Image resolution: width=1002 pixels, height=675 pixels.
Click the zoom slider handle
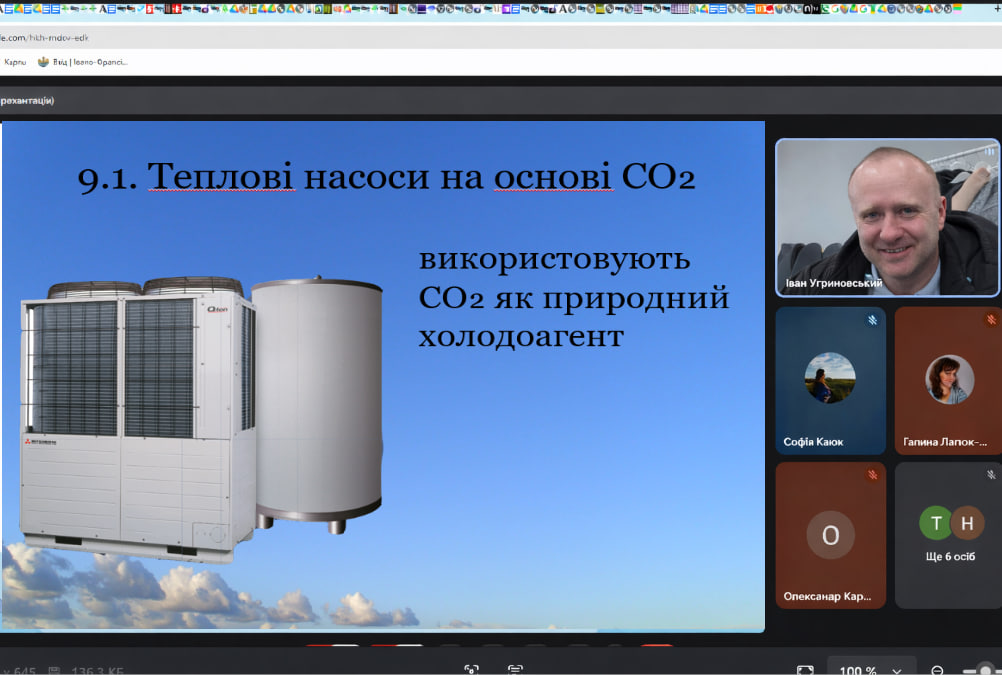click(985, 670)
